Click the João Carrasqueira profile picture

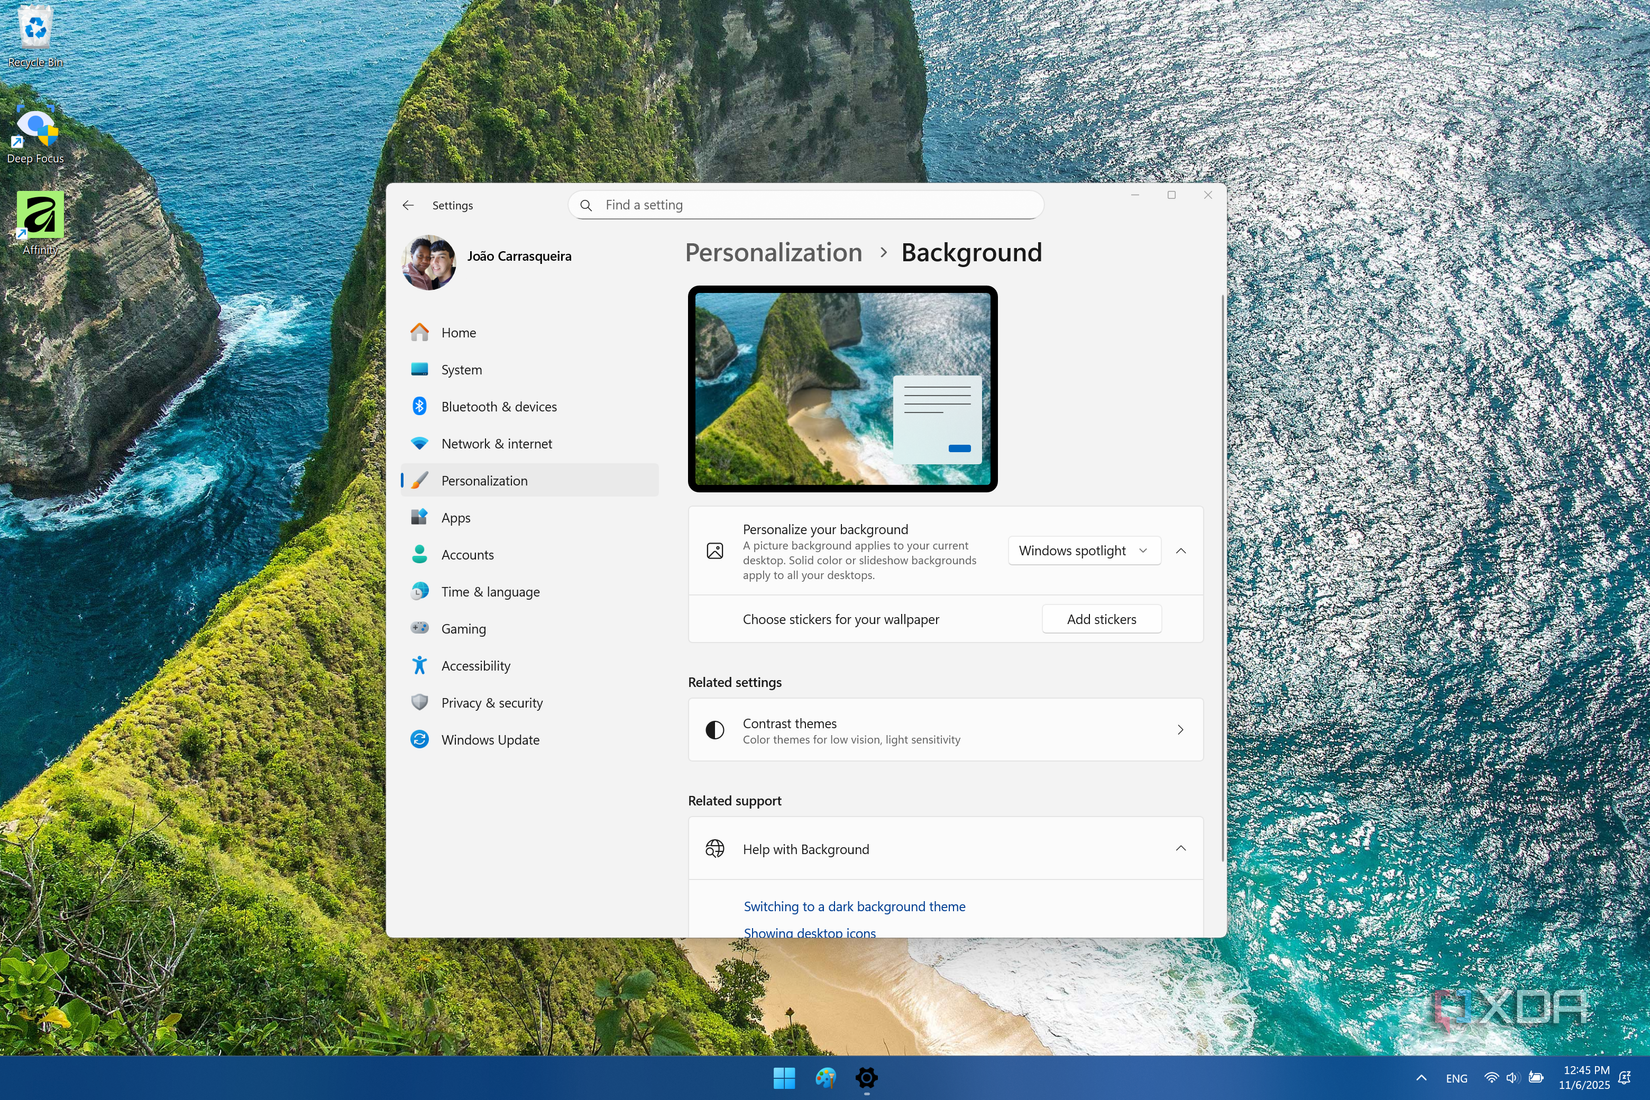tap(429, 262)
